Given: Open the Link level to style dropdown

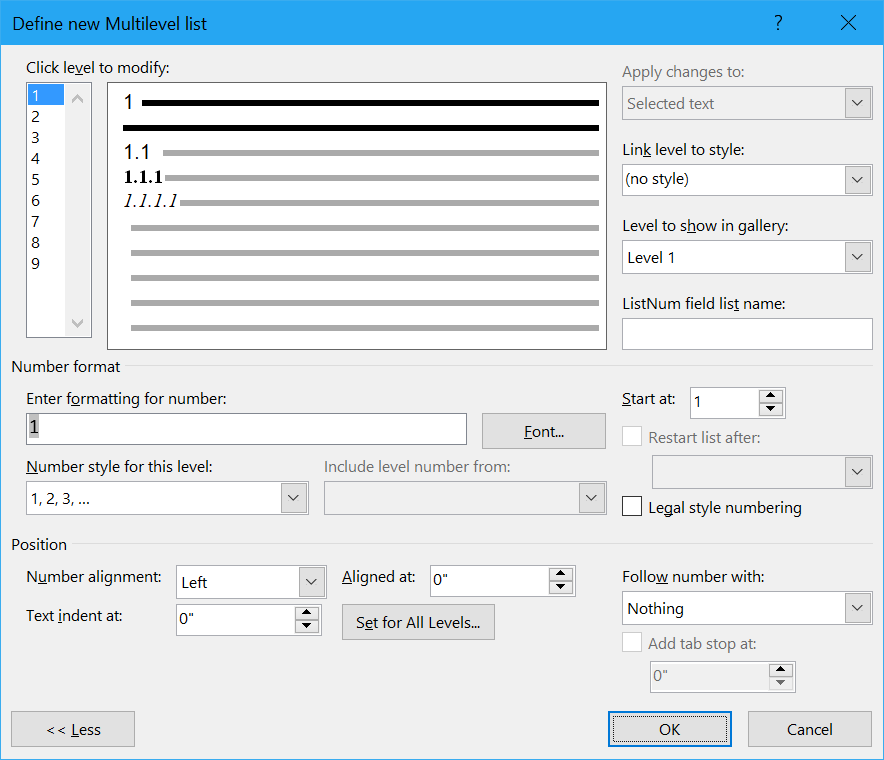Looking at the screenshot, I should tap(747, 180).
